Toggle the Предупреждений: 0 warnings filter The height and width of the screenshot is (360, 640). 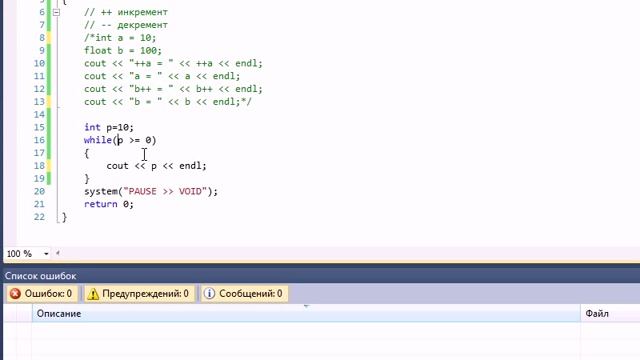click(140, 293)
